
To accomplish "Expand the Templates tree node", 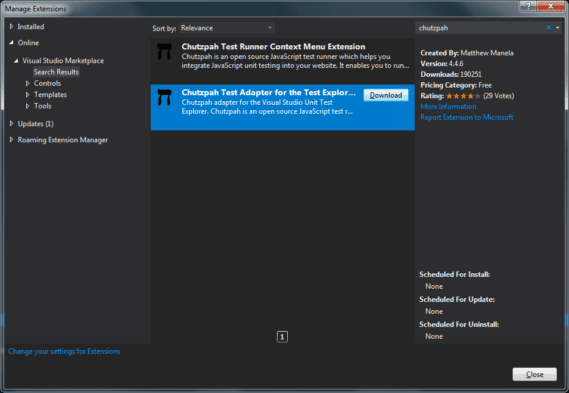I will click(x=27, y=95).
